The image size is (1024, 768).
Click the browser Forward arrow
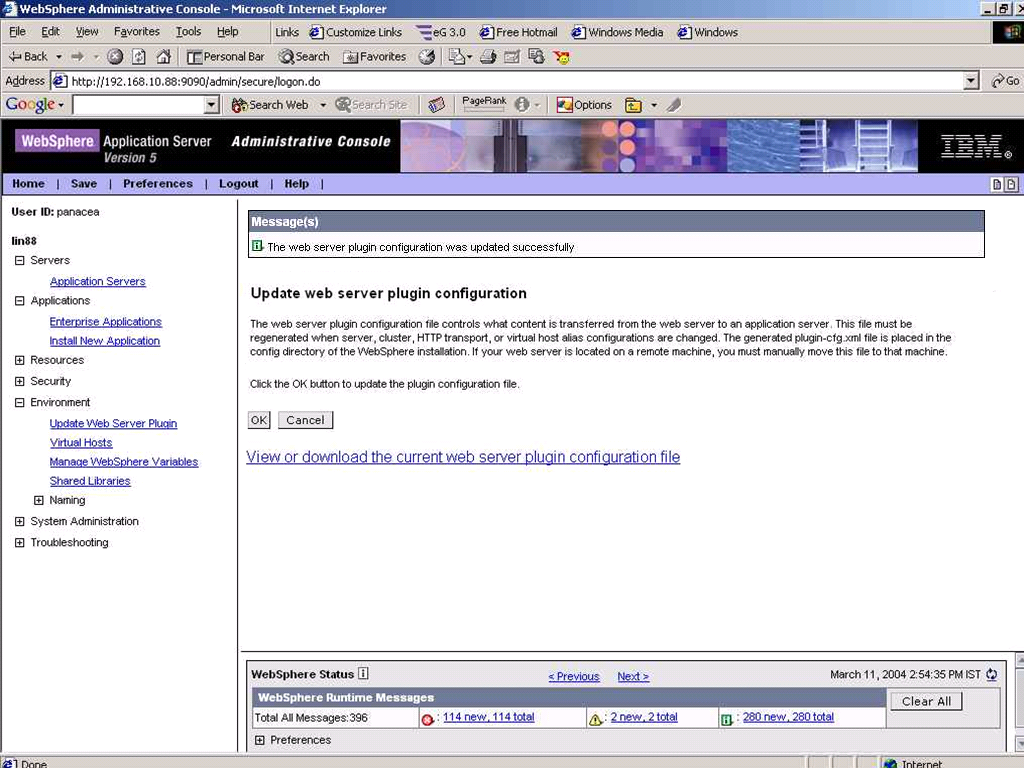coord(78,57)
